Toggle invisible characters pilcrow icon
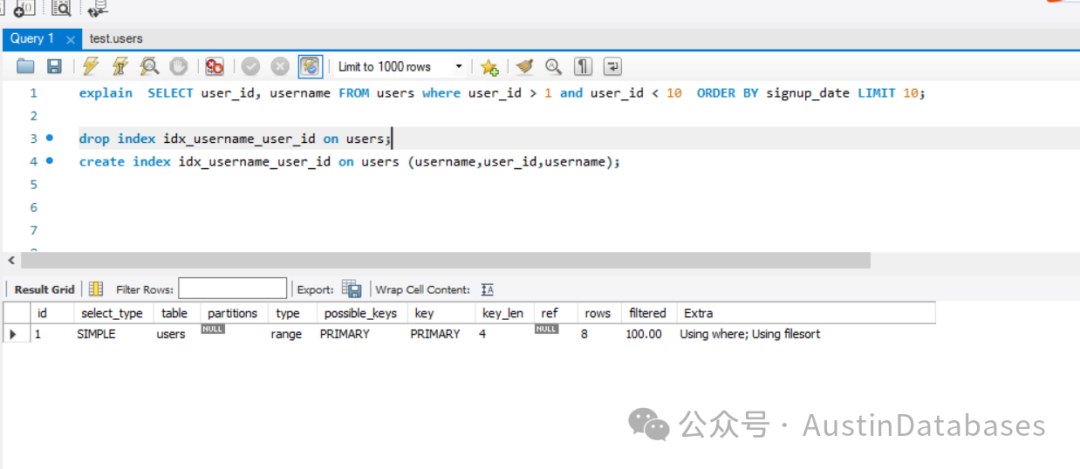The image size is (1080, 469). coord(583,66)
